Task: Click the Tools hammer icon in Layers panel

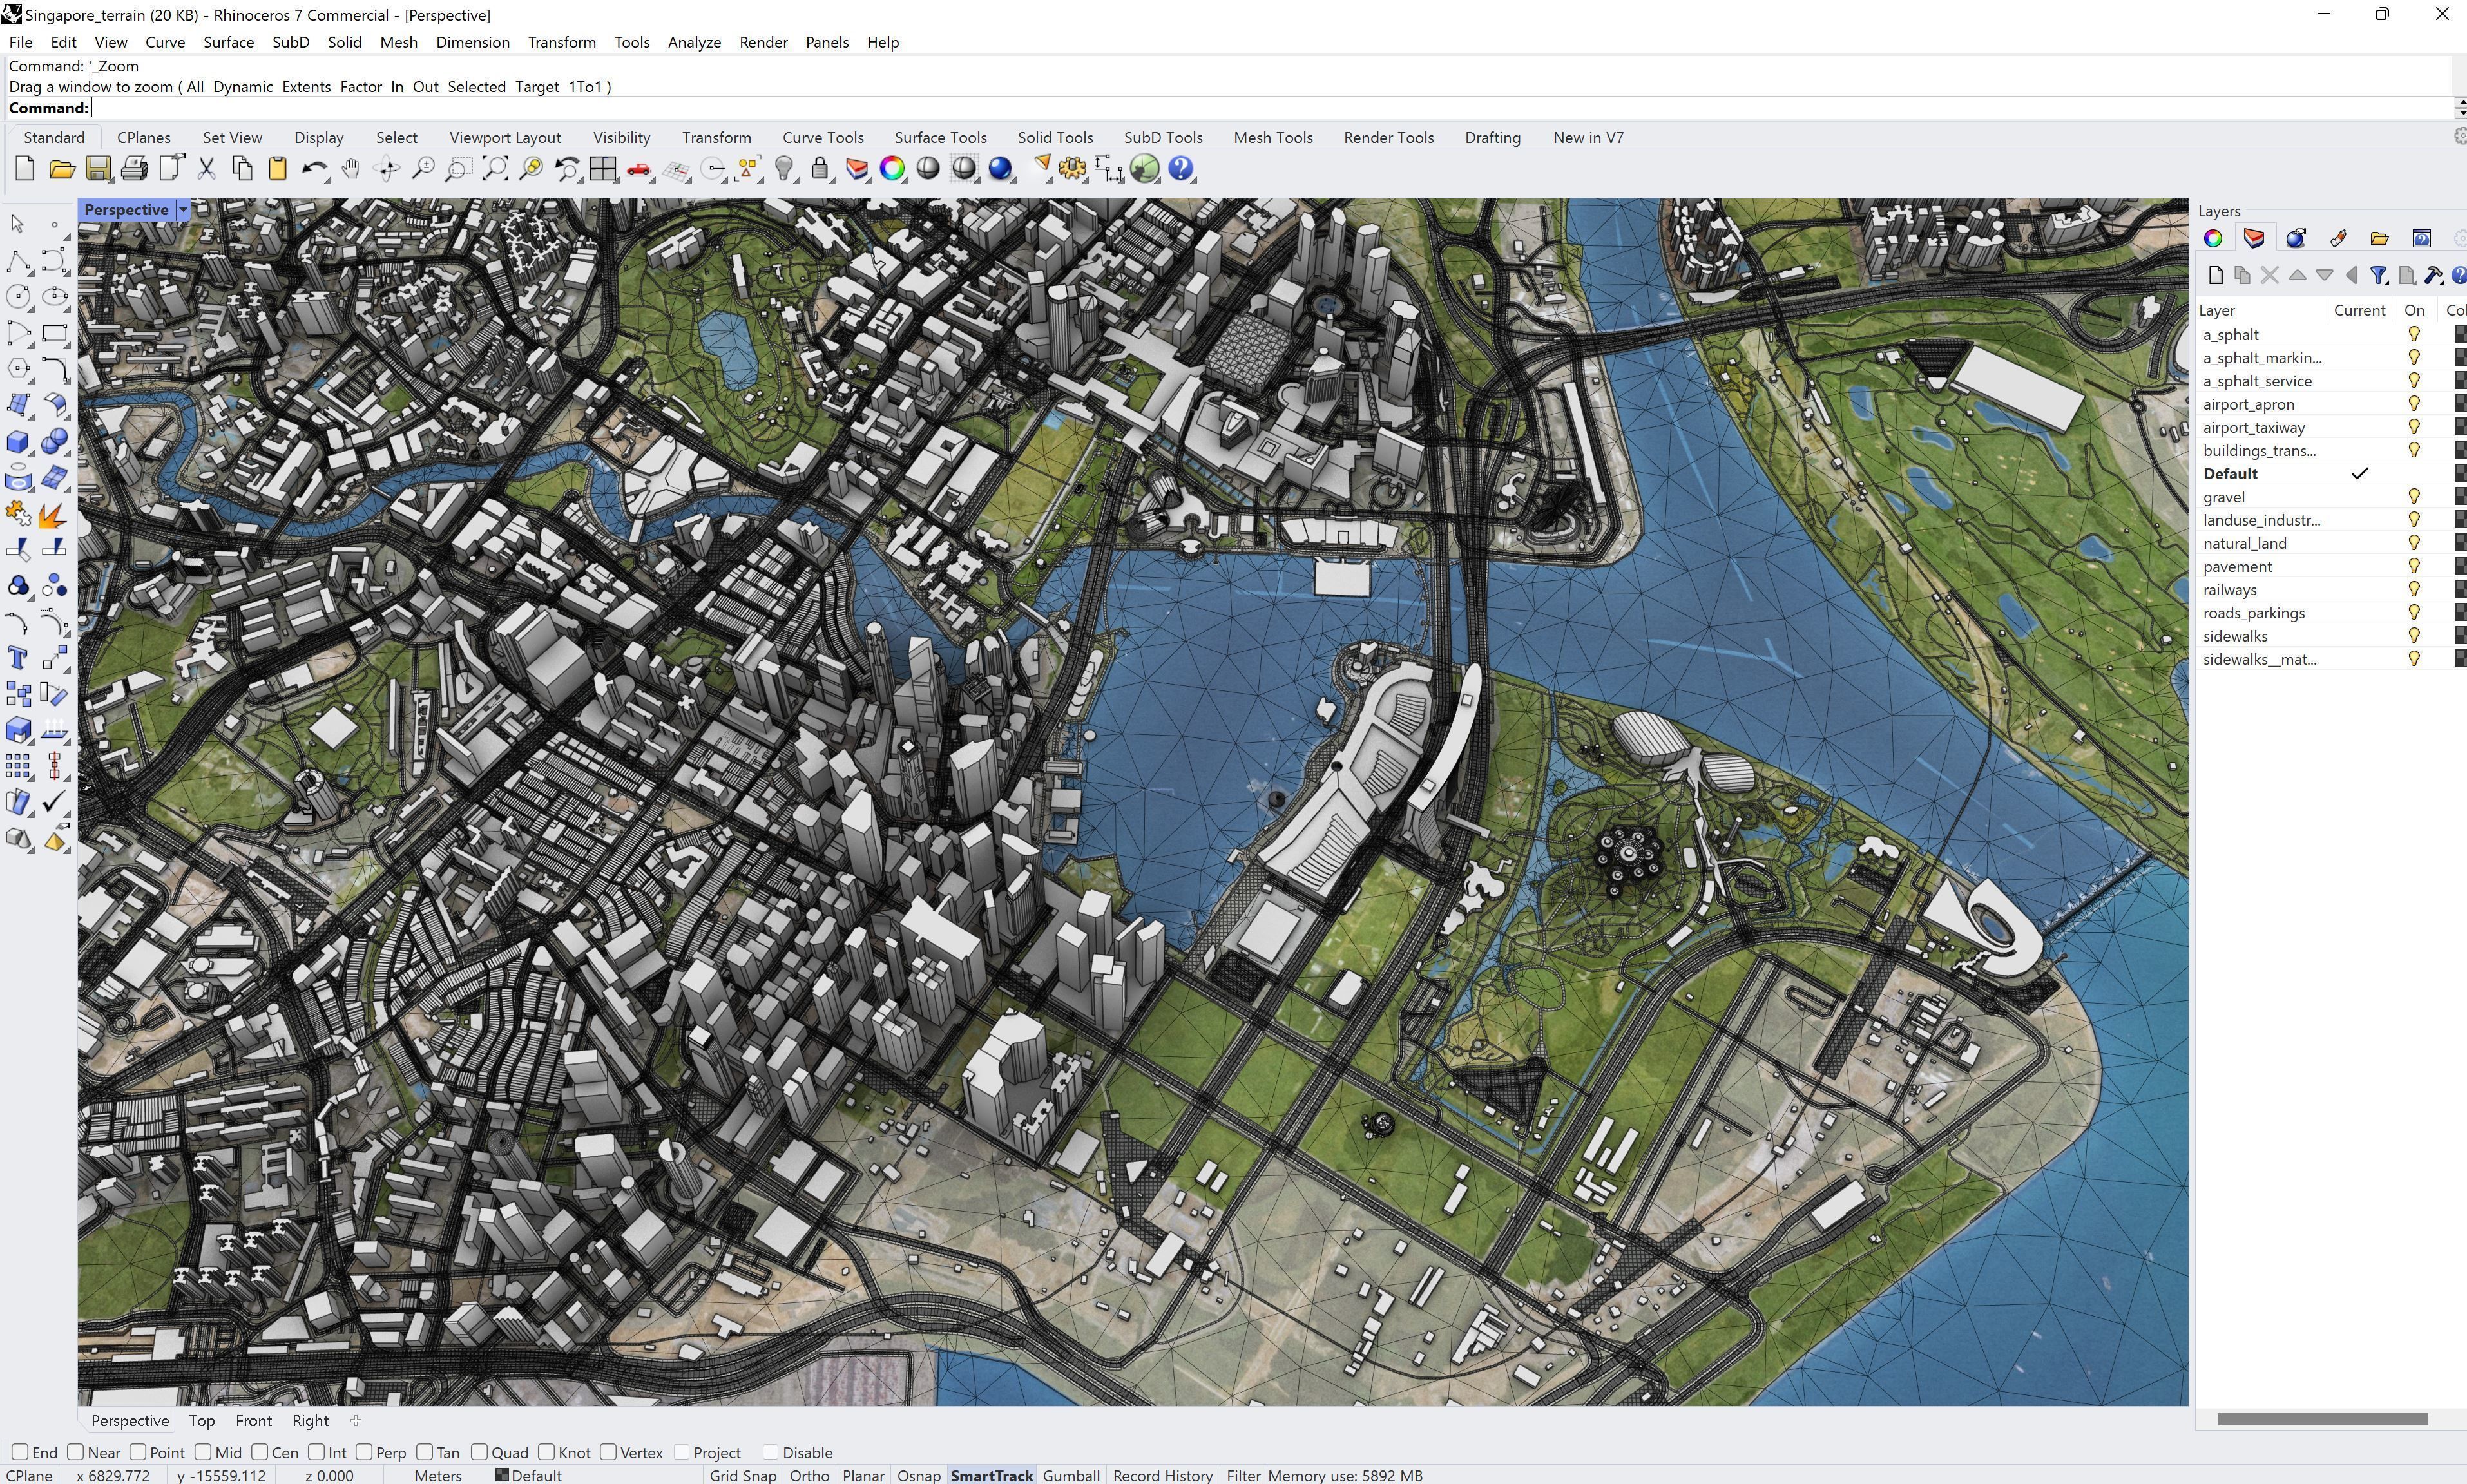Action: pyautogui.click(x=2434, y=275)
